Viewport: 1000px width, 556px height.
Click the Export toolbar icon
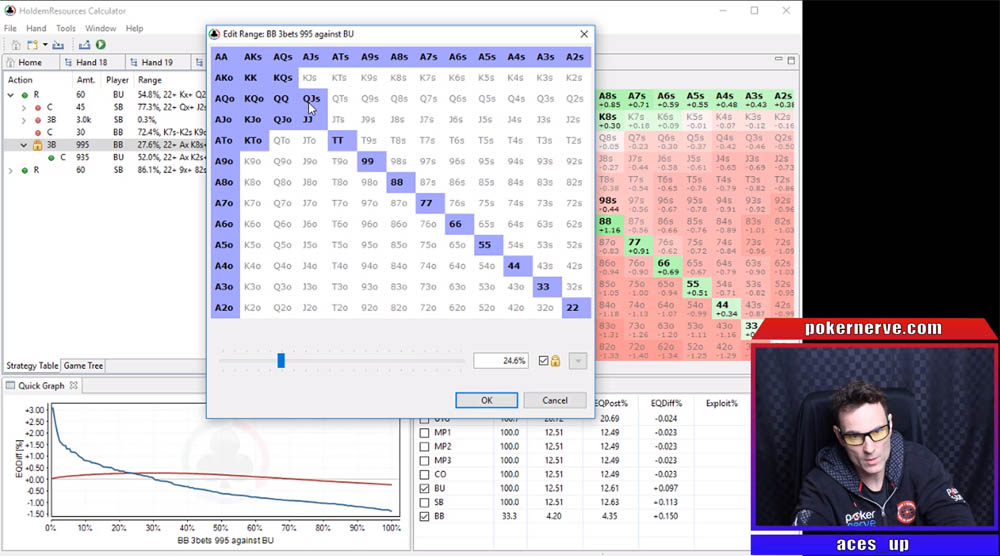pyautogui.click(x=84, y=45)
